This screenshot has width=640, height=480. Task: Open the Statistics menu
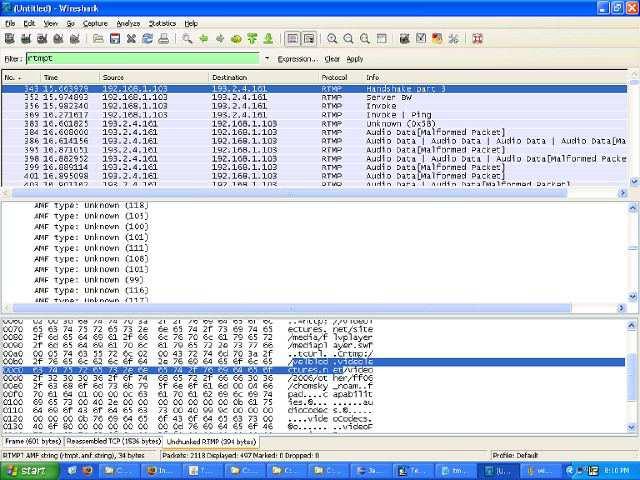click(x=162, y=24)
